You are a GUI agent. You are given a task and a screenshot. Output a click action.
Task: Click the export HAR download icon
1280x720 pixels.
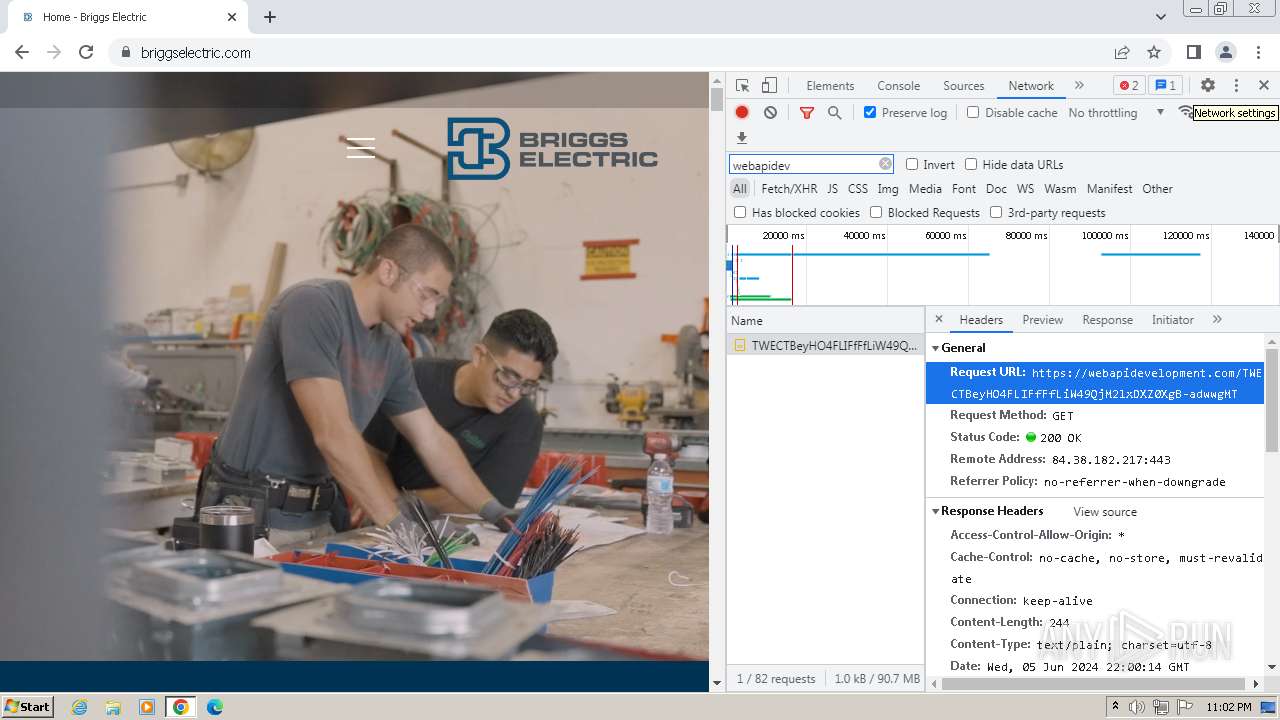(x=742, y=138)
